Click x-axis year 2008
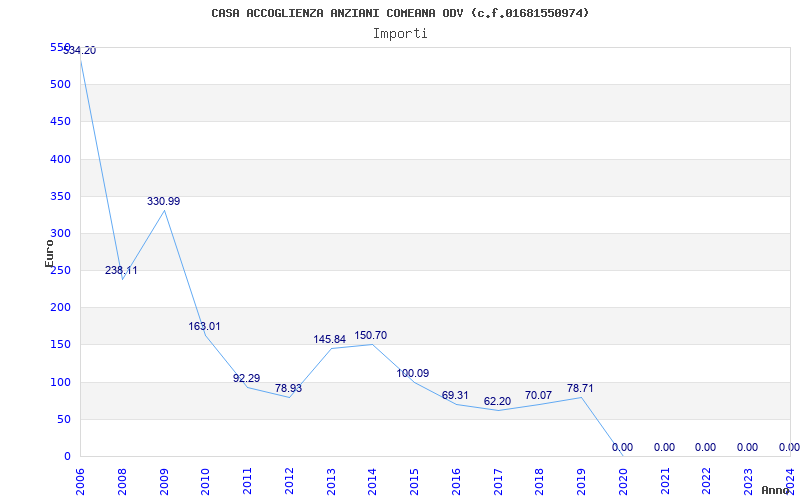 pyautogui.click(x=122, y=484)
